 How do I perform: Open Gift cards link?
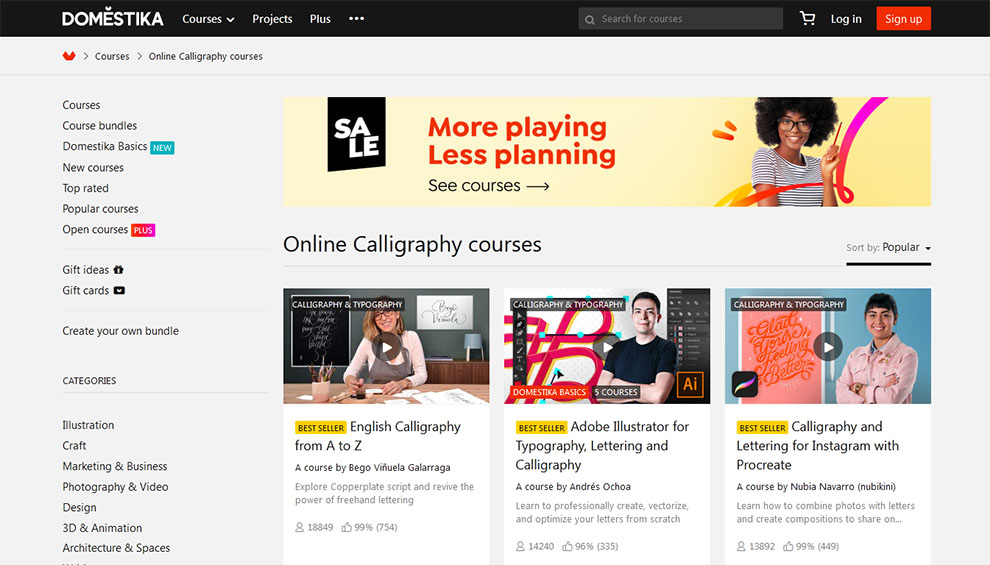[x=86, y=290]
